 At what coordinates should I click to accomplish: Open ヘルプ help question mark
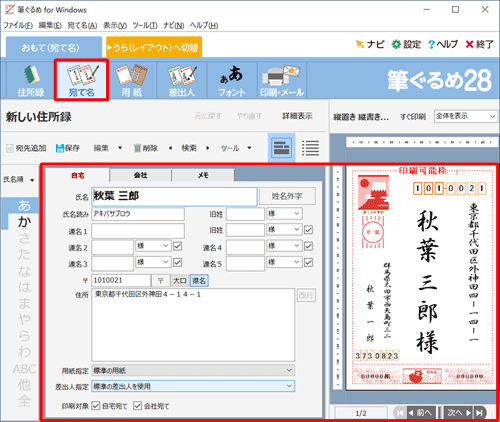(x=443, y=44)
